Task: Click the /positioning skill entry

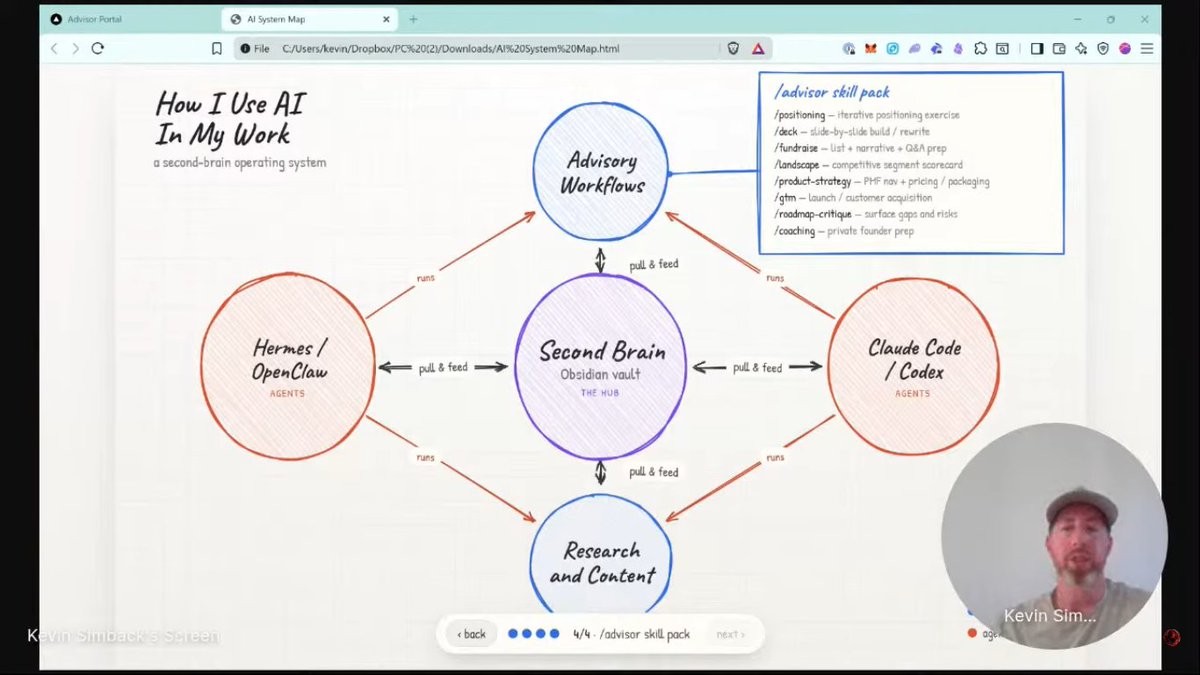Action: tap(867, 115)
